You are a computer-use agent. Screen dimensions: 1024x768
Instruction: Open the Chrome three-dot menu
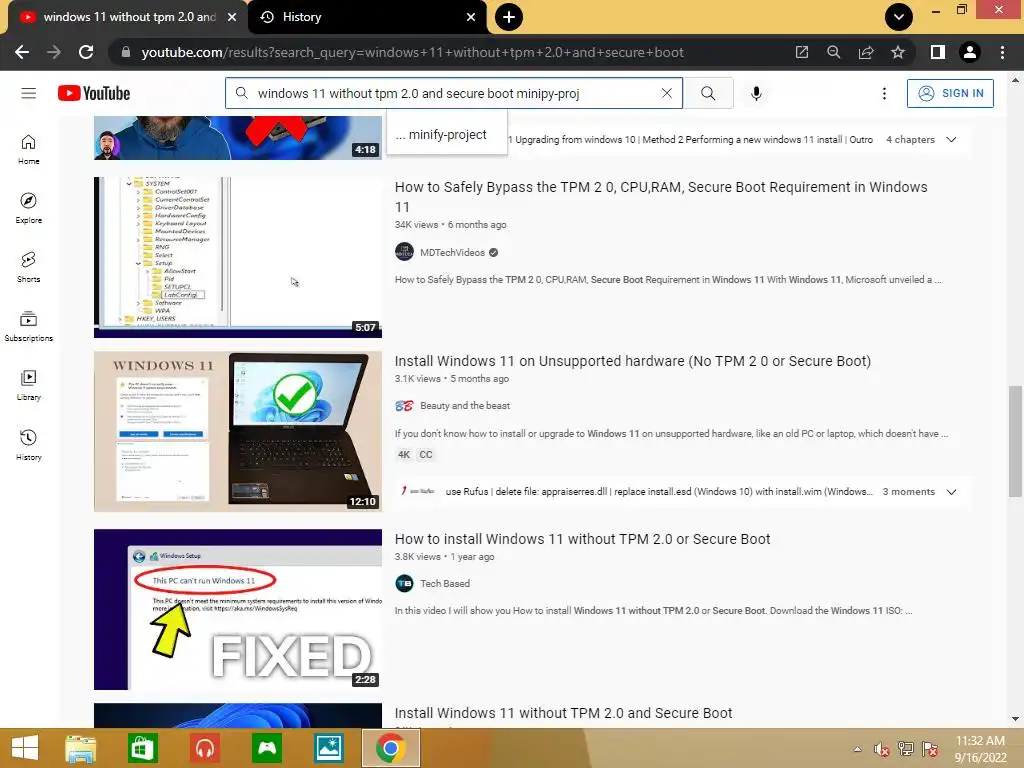[1002, 52]
